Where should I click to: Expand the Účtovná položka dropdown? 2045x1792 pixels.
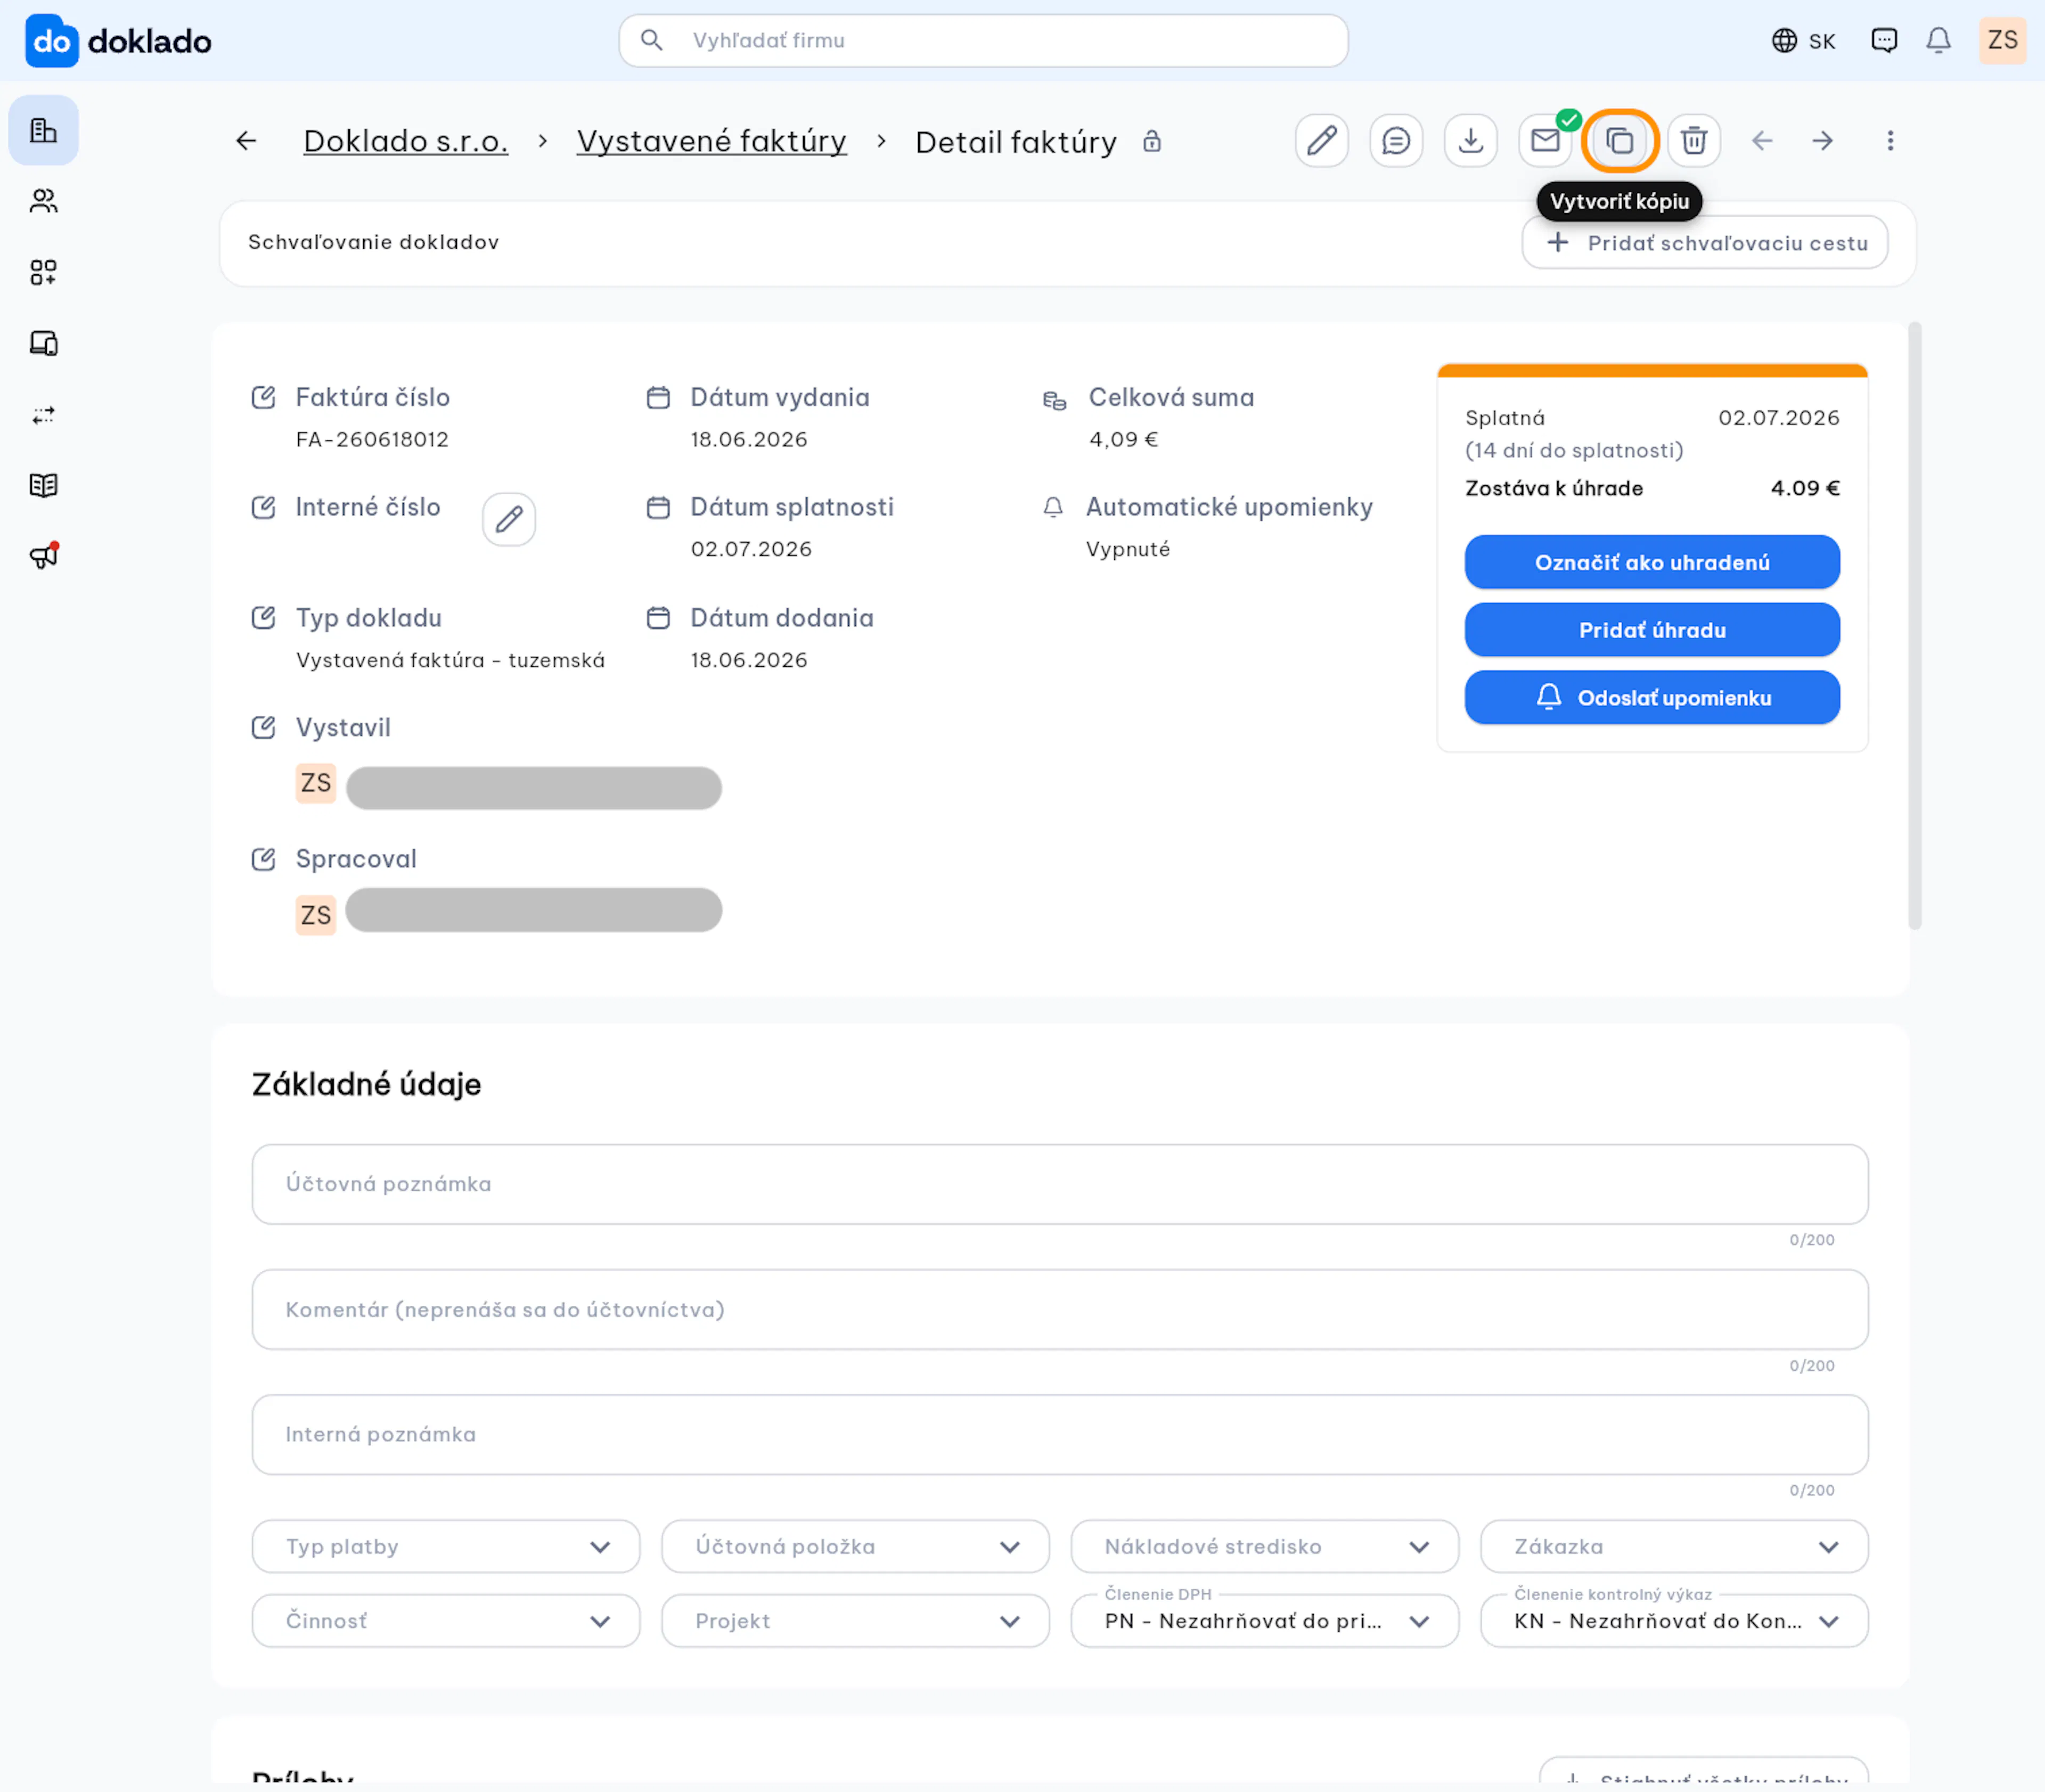855,1546
